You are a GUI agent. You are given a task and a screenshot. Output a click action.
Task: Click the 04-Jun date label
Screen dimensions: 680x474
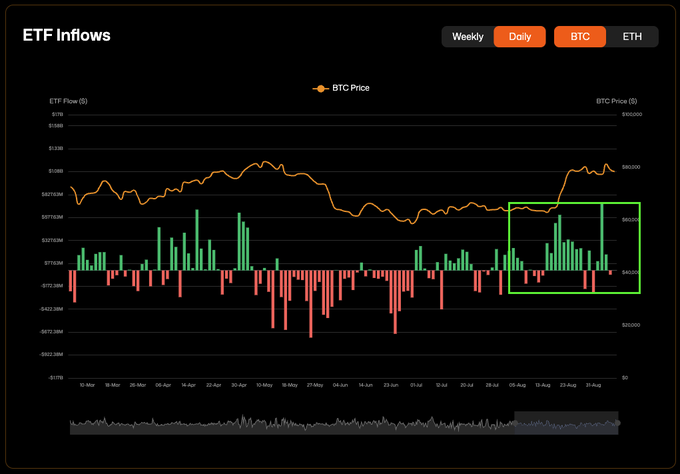[340, 385]
